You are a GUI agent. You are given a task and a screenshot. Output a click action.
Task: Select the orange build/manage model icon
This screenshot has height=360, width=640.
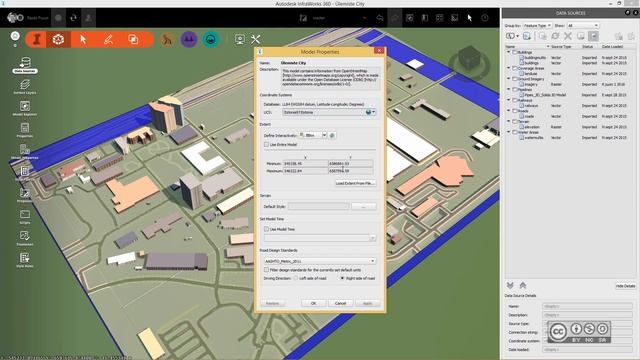click(37, 40)
